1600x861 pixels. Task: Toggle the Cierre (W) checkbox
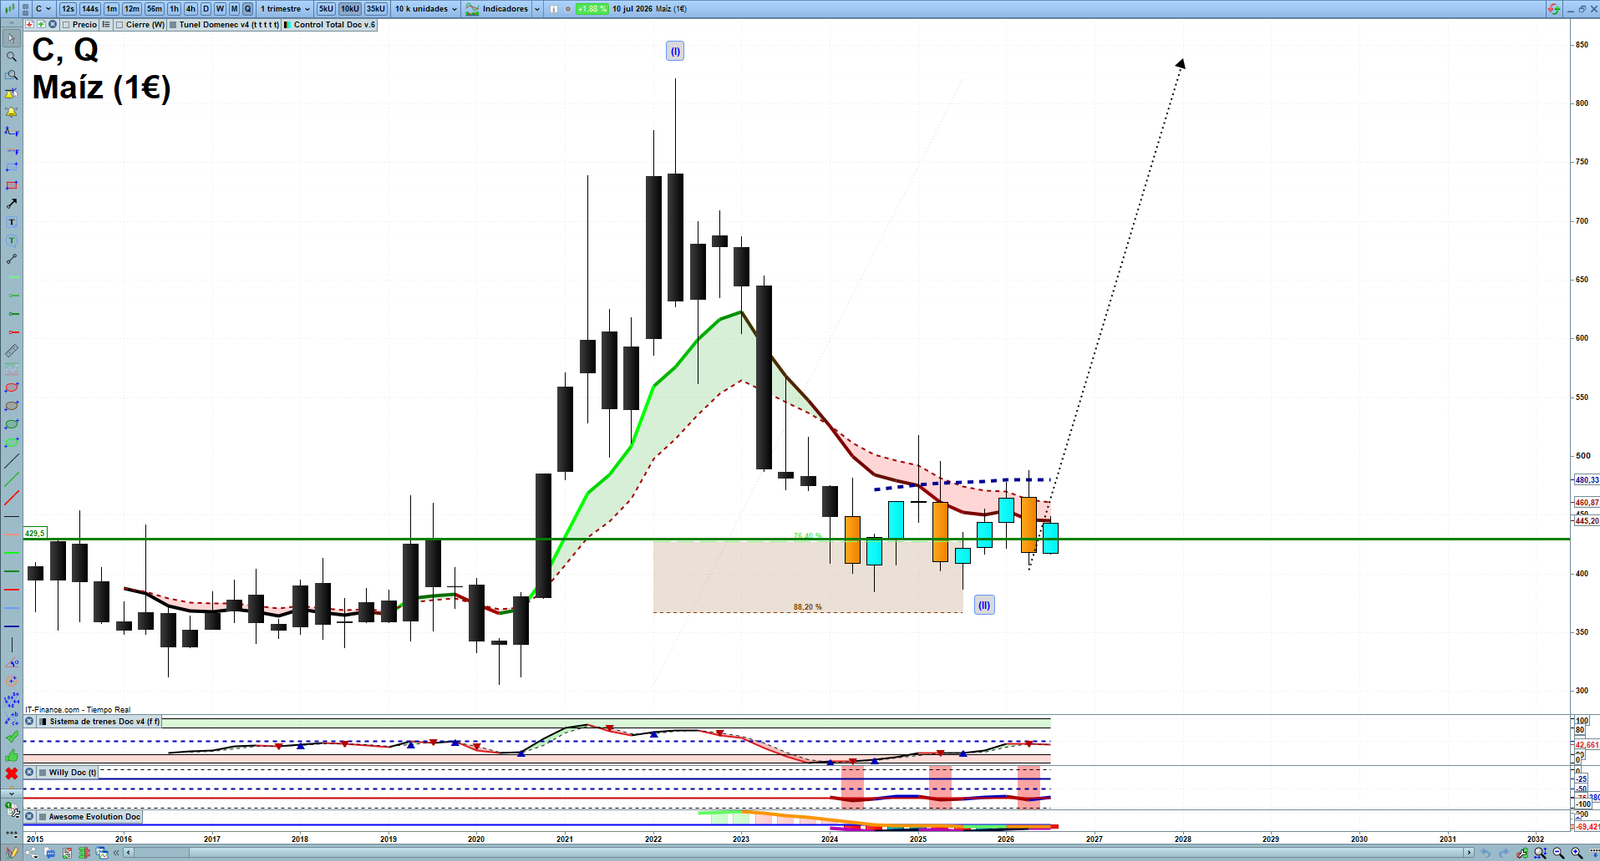(x=119, y=24)
